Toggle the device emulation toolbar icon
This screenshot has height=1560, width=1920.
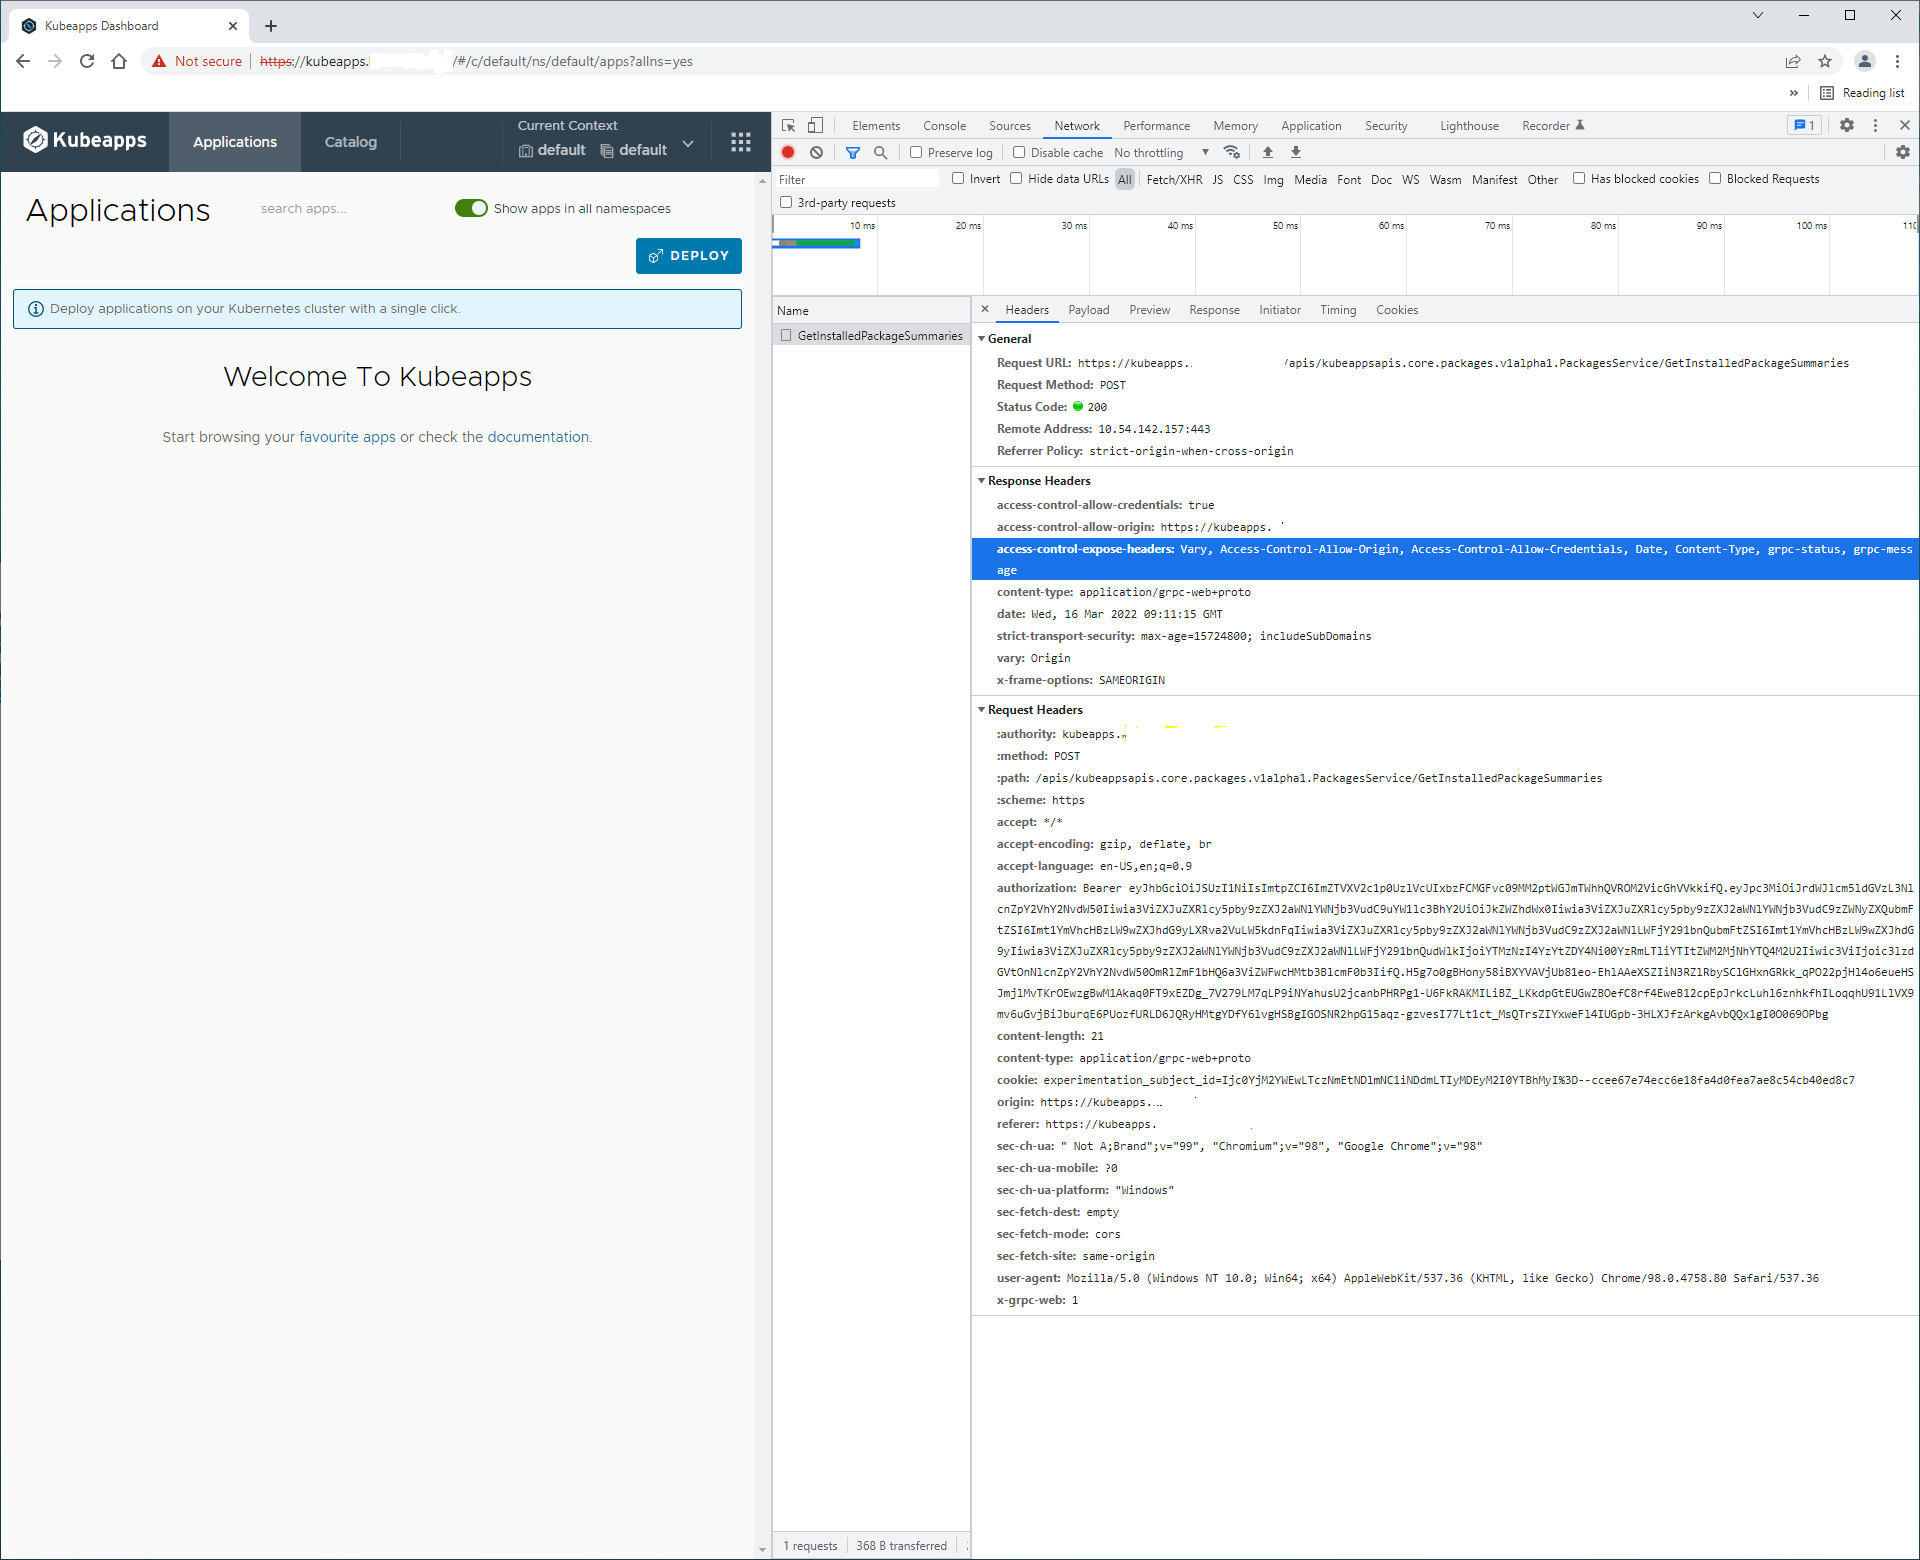click(x=815, y=125)
